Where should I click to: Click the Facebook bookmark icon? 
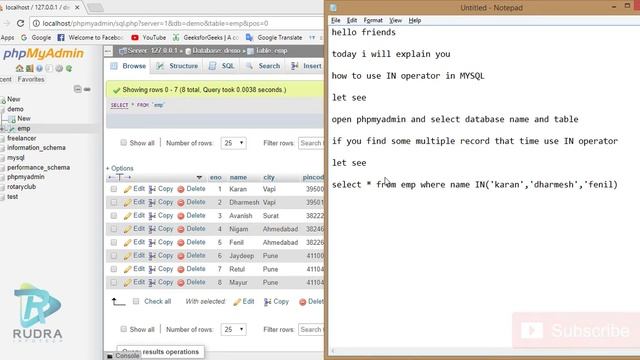pos(61,38)
